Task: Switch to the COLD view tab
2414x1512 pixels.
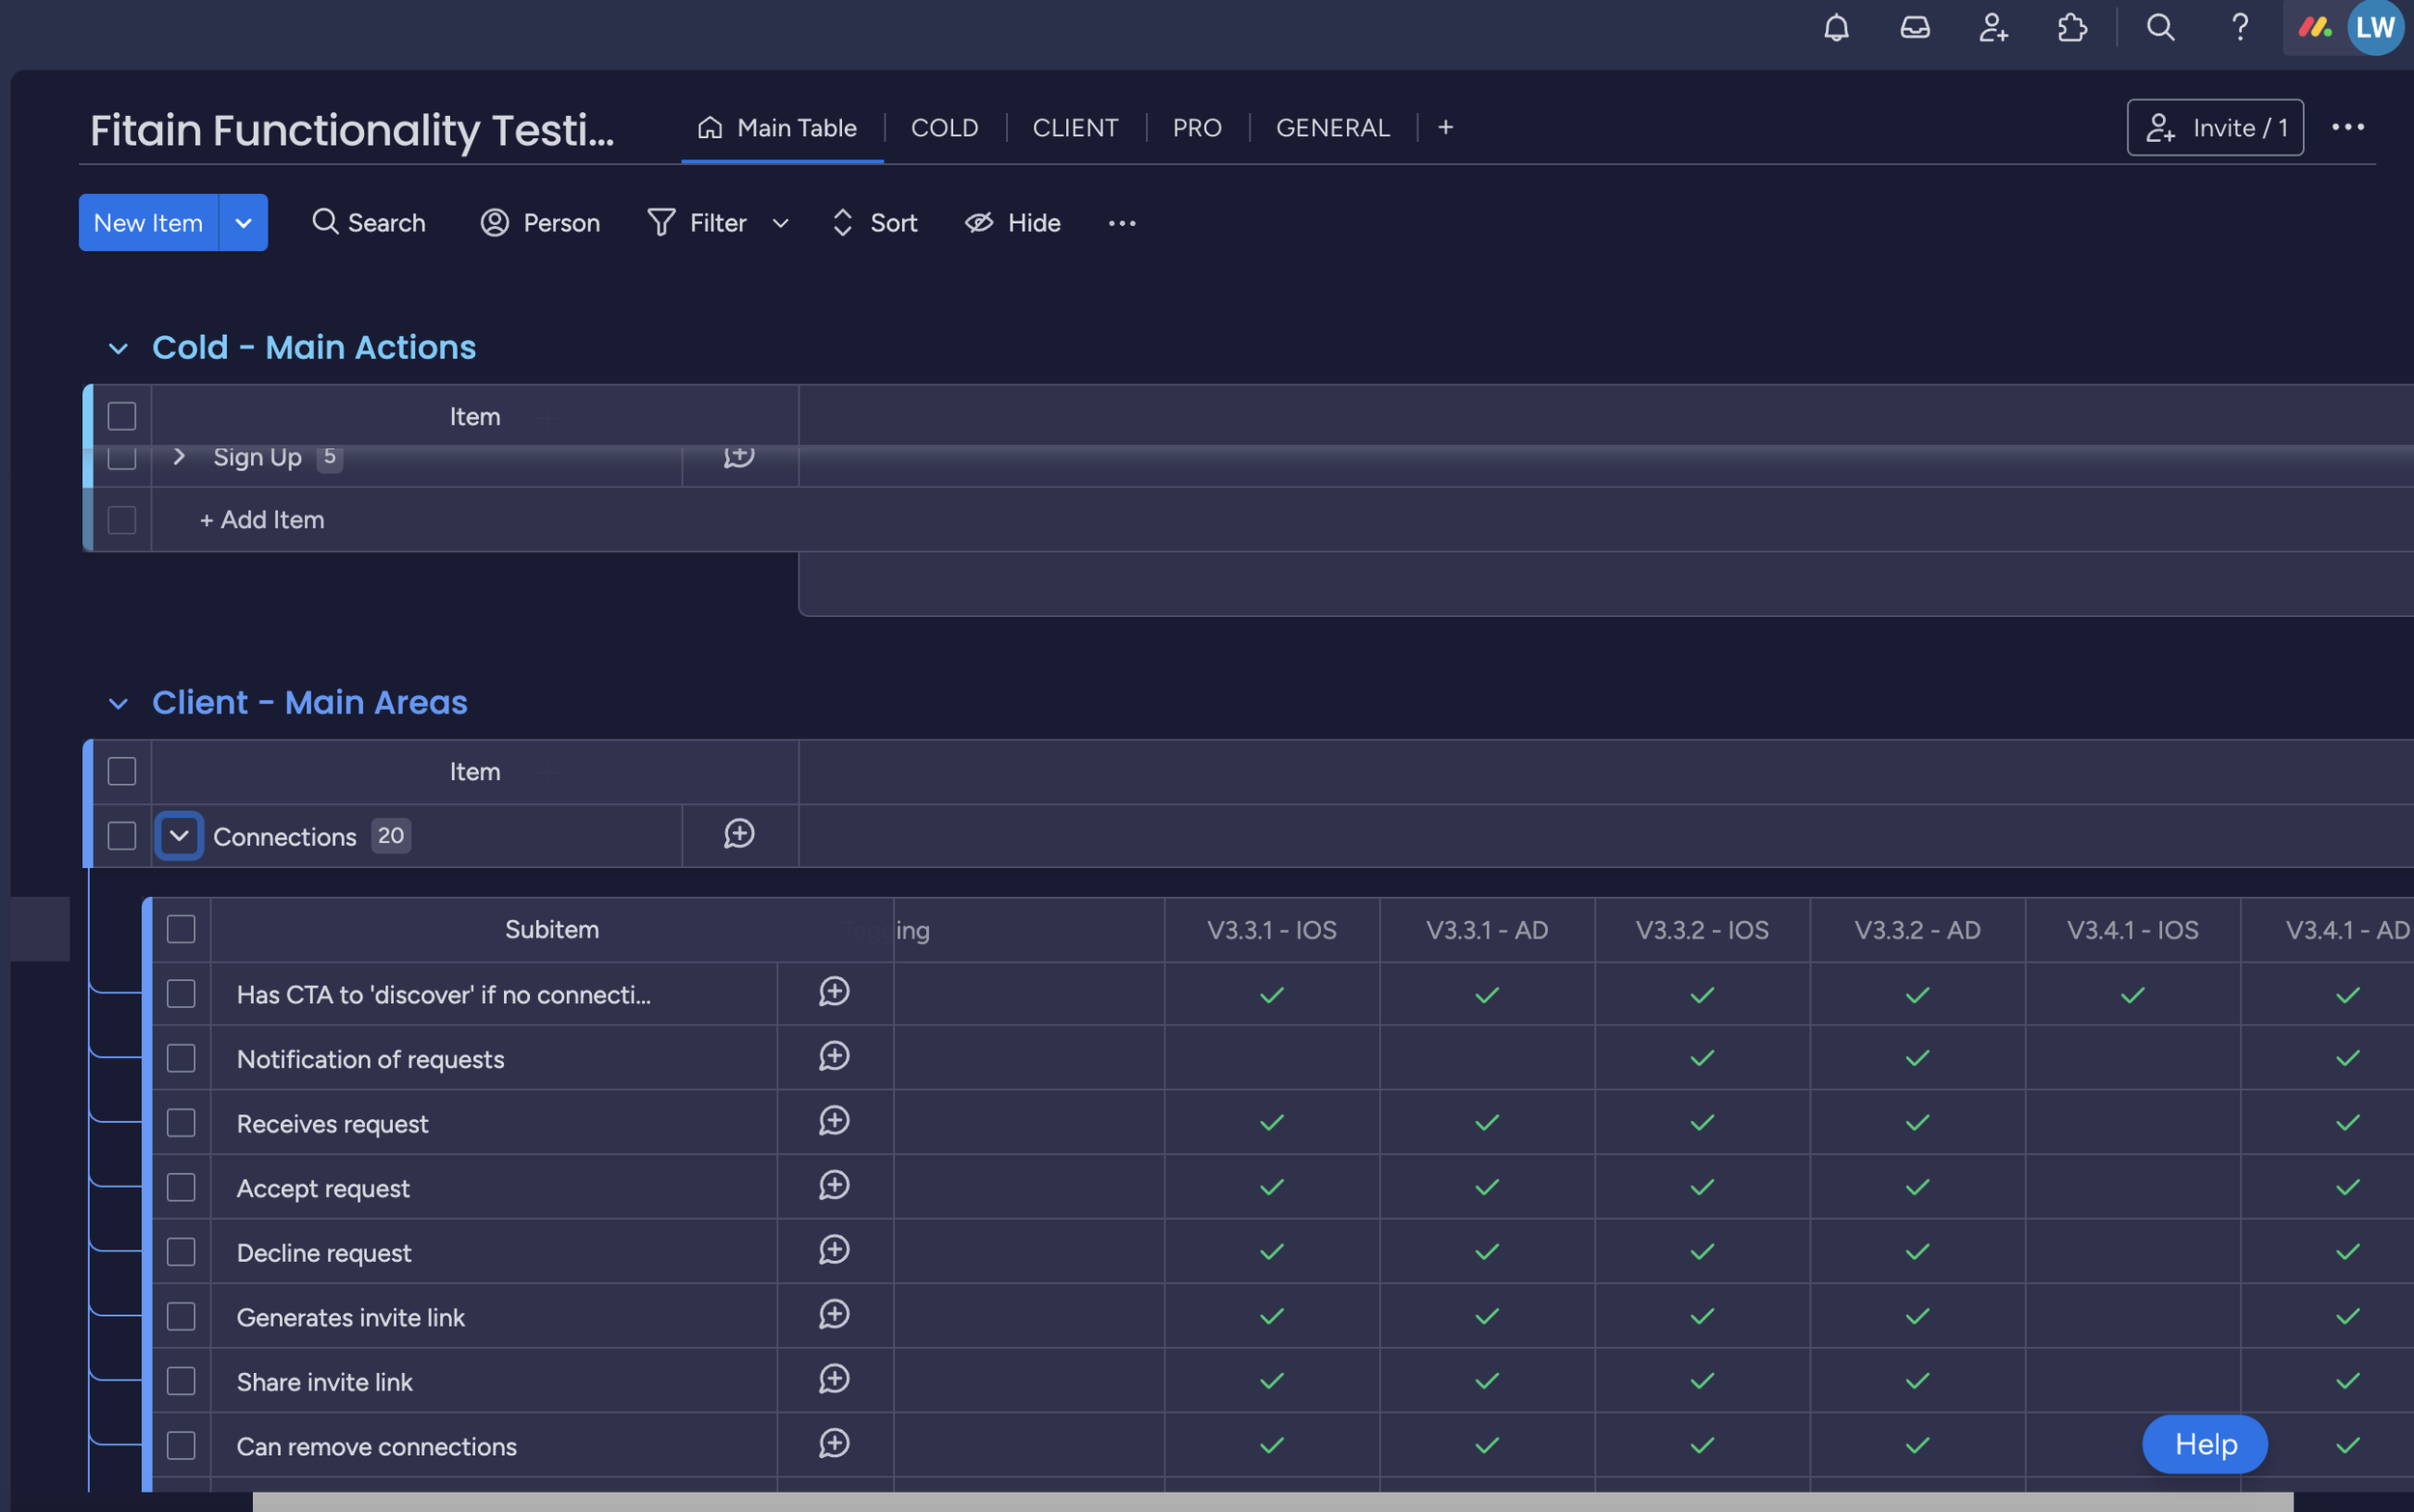Action: (944, 128)
